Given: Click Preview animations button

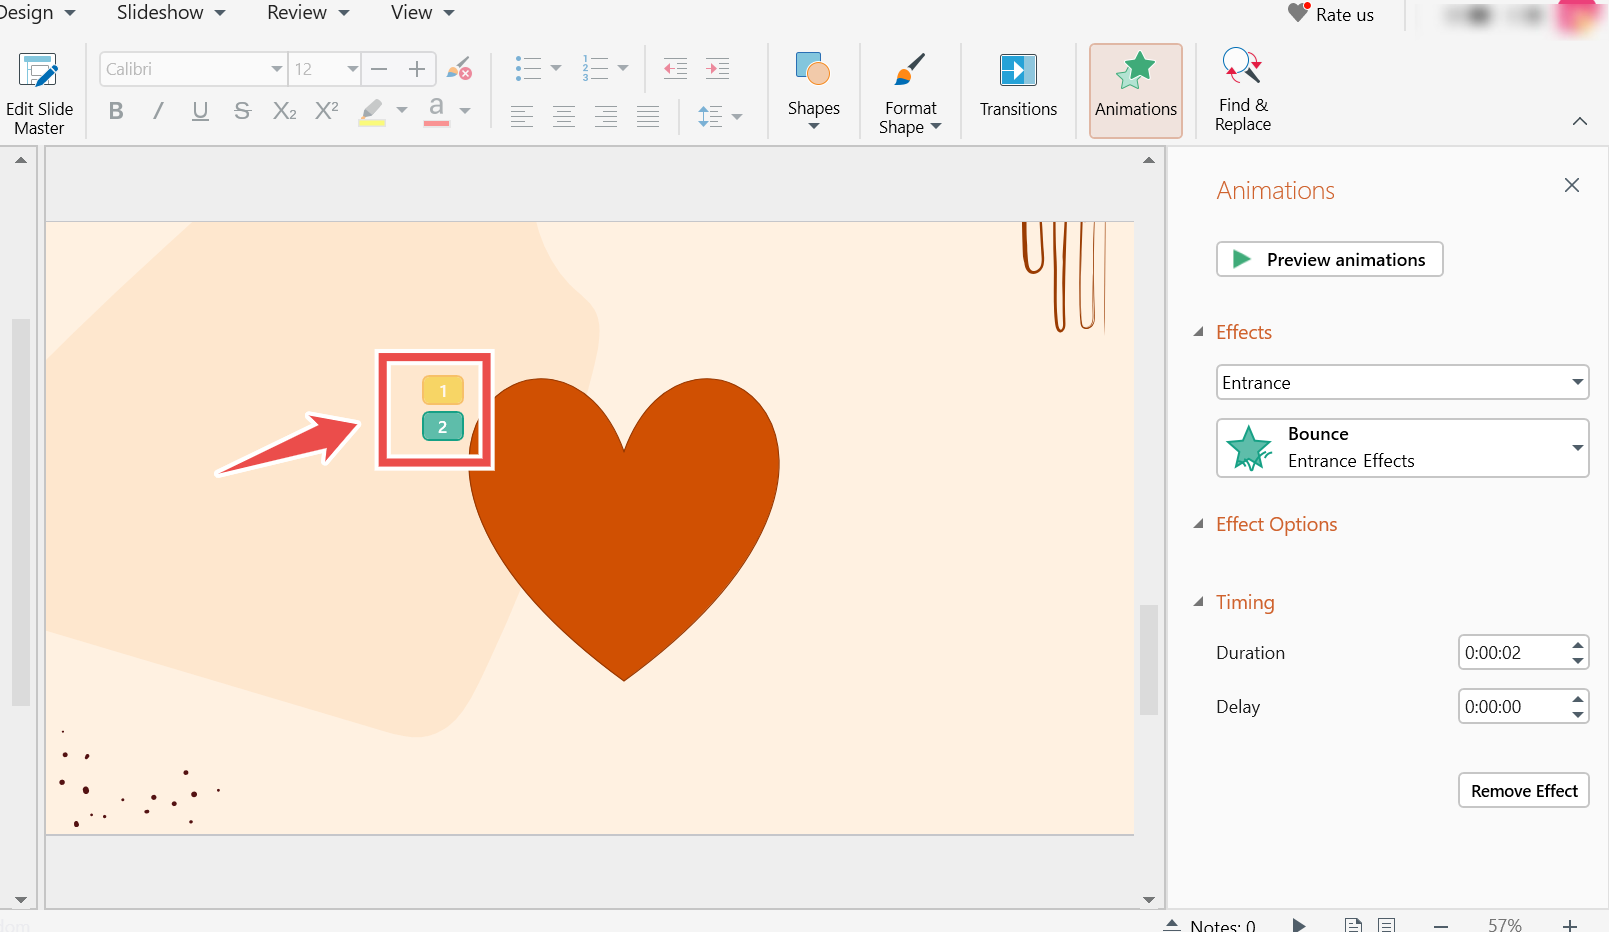Looking at the screenshot, I should click(1329, 259).
